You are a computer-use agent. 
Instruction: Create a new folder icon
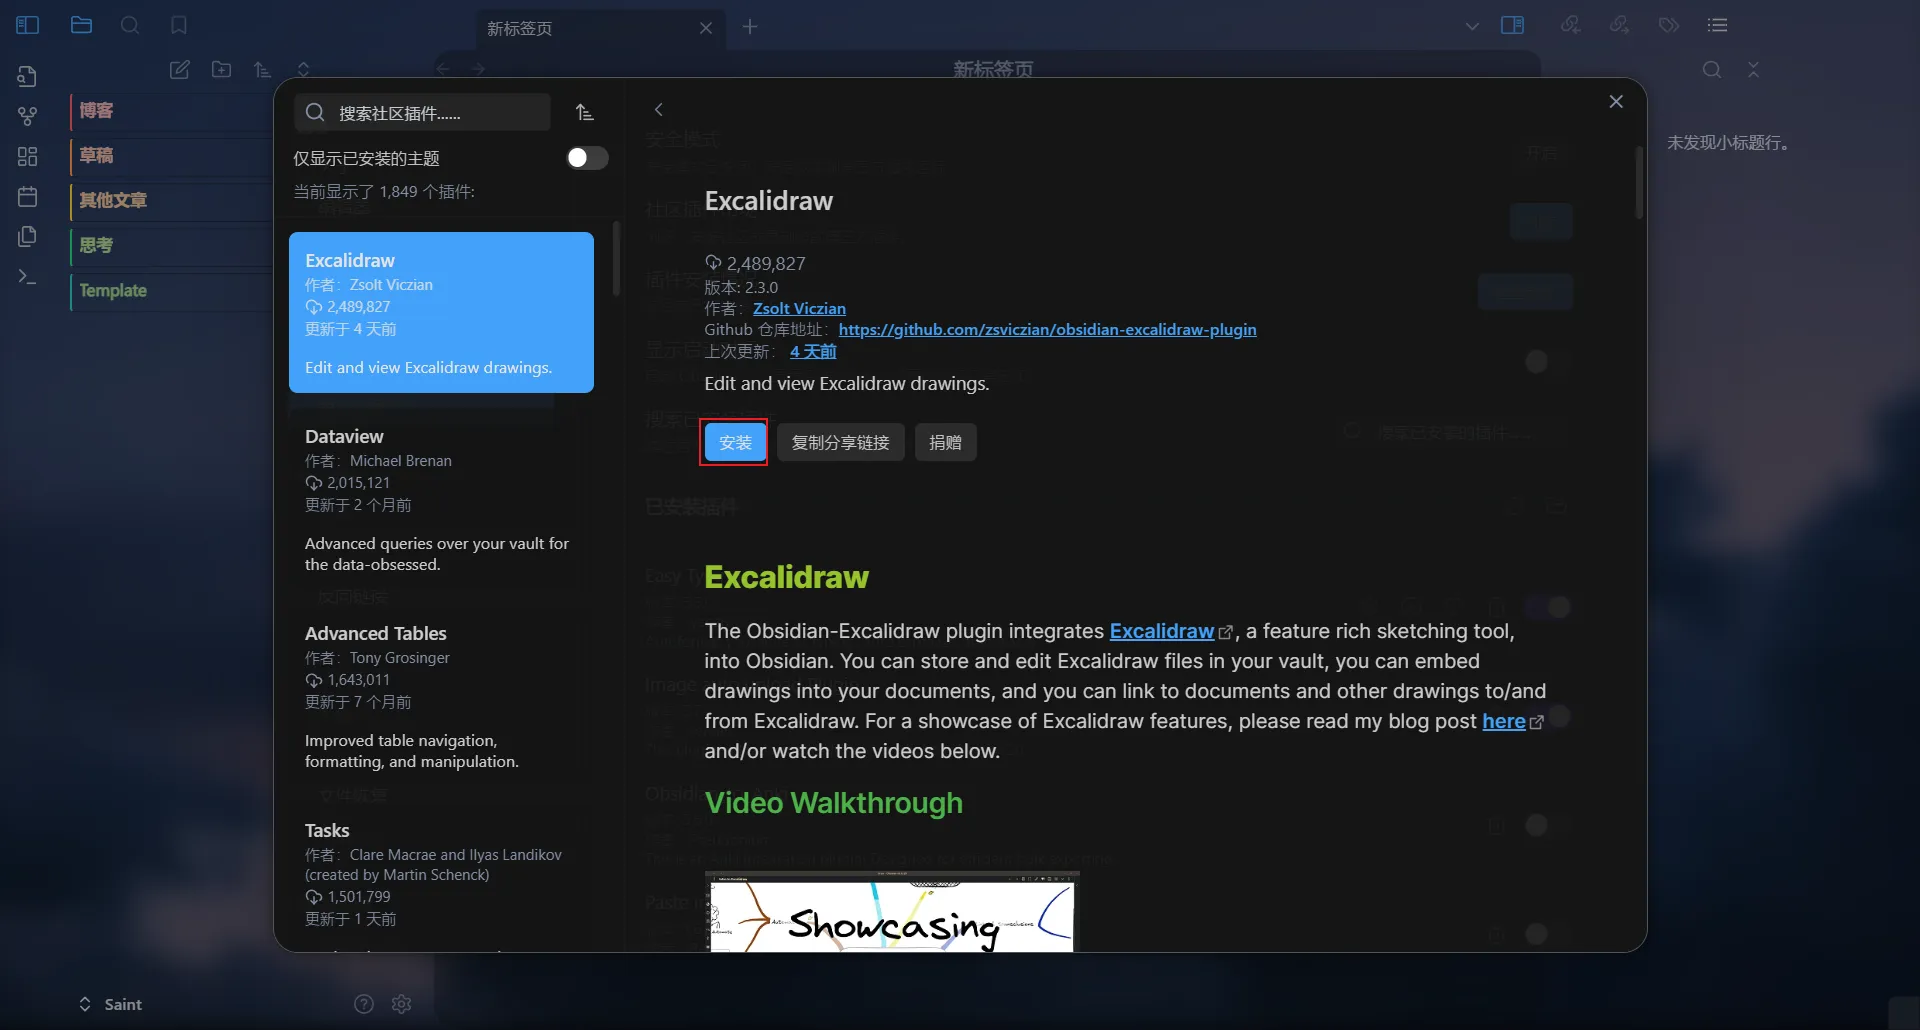pos(221,69)
